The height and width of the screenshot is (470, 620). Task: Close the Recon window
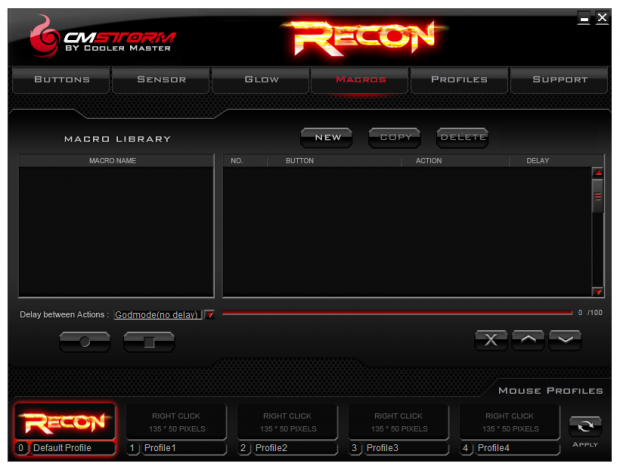[x=602, y=18]
